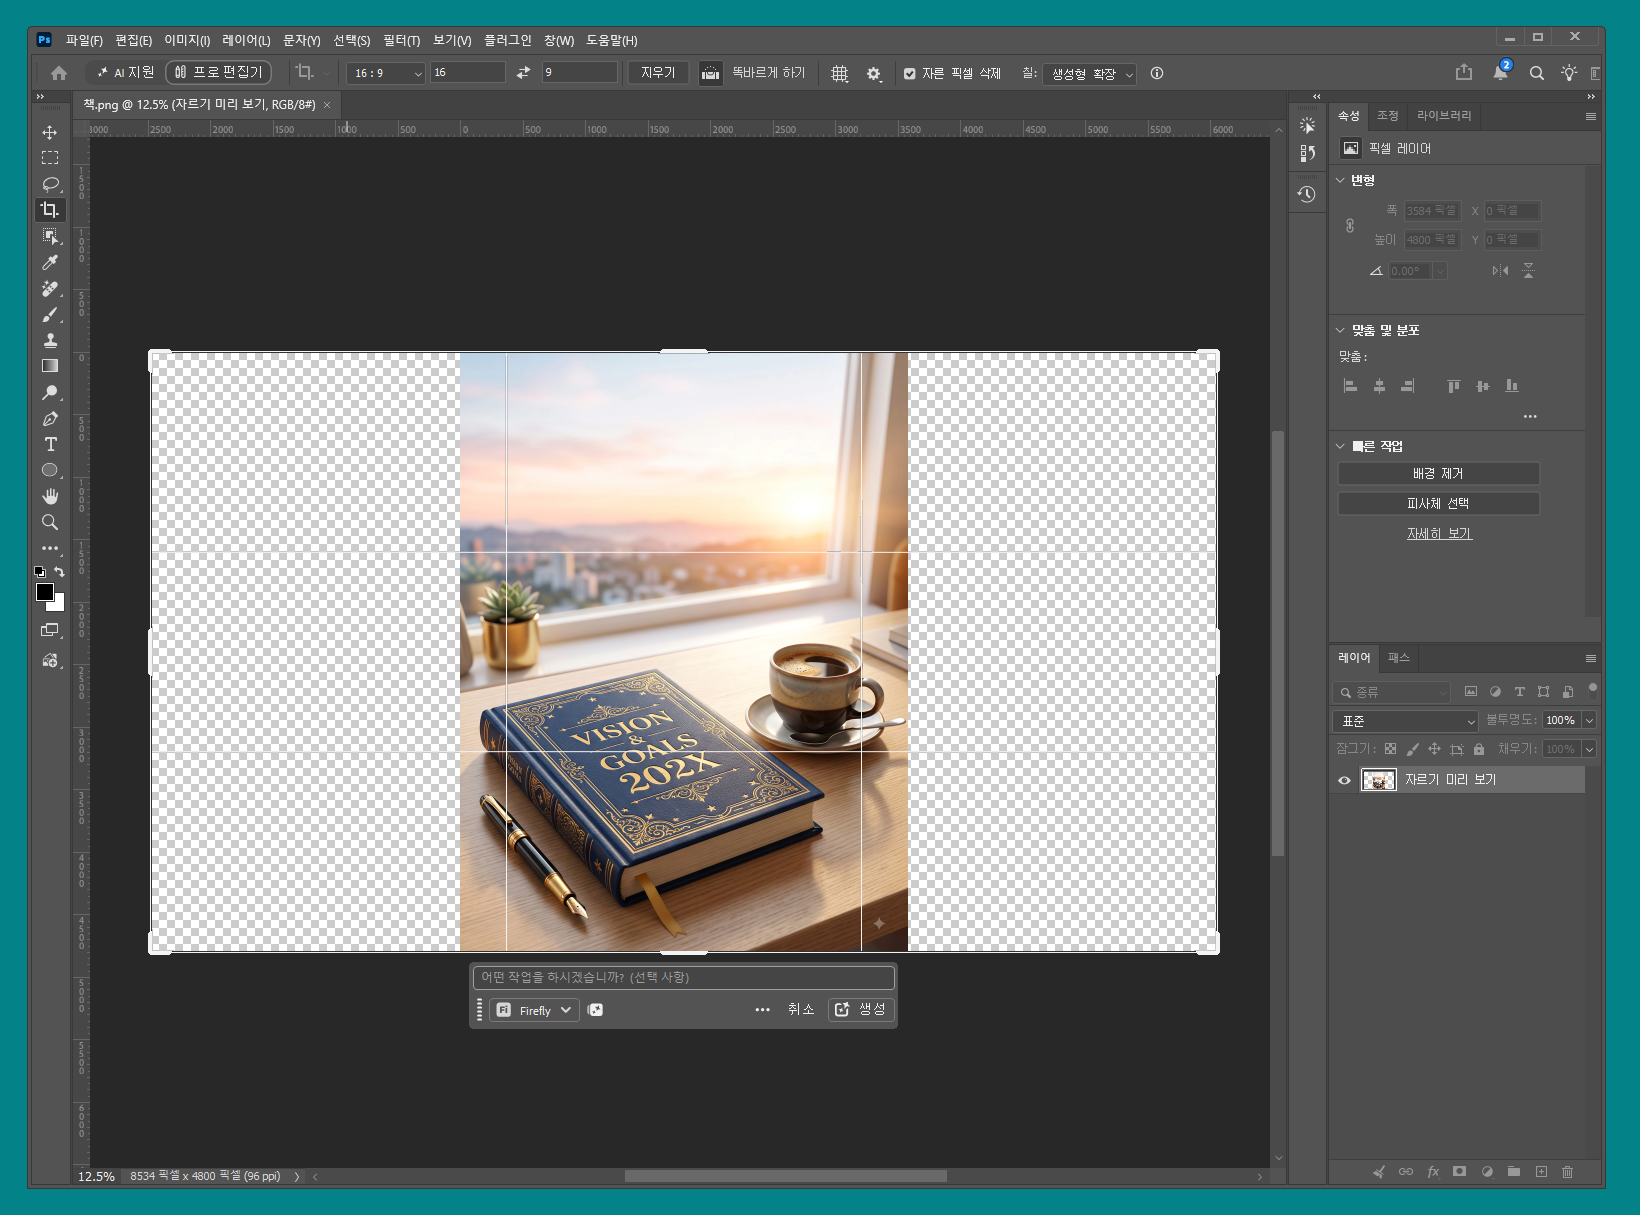This screenshot has width=1640, height=1215.
Task: Select the Eyedropper tool
Action: [x=50, y=262]
